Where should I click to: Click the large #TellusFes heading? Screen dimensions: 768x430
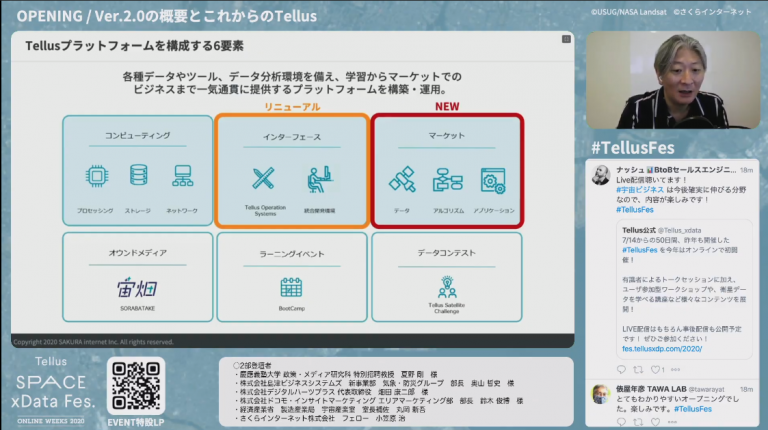tap(633, 147)
